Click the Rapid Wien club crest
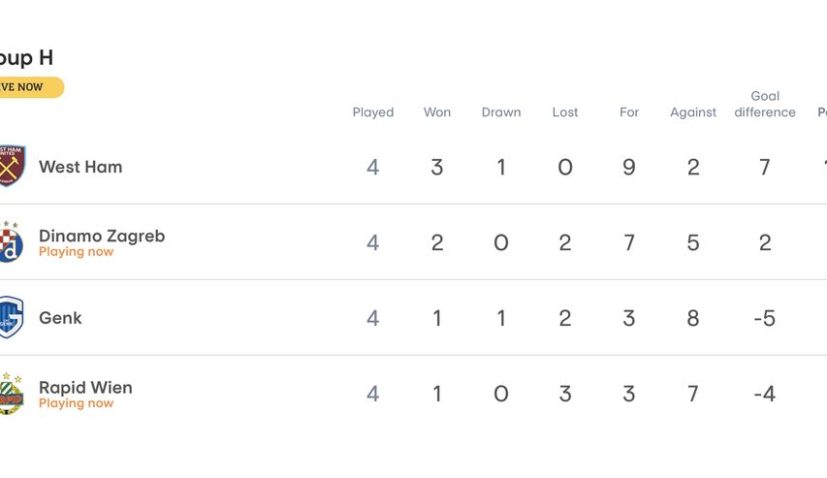 coord(10,394)
